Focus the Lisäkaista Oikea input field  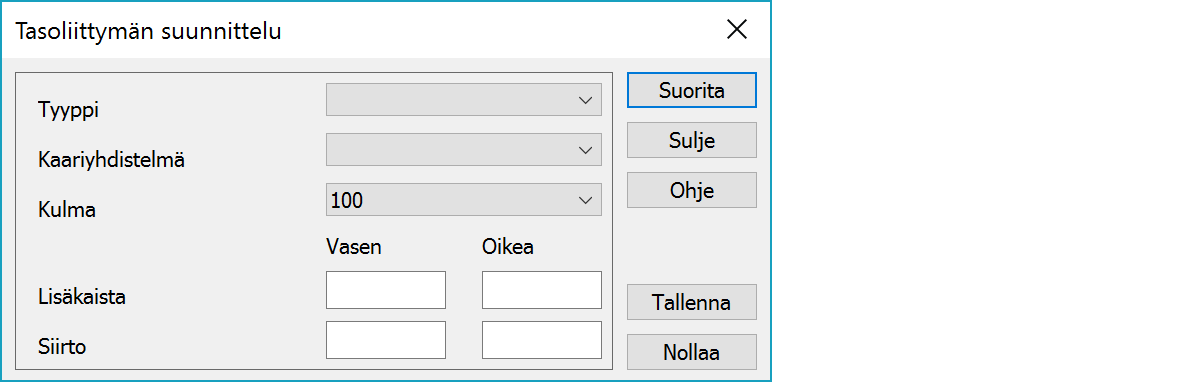click(542, 290)
